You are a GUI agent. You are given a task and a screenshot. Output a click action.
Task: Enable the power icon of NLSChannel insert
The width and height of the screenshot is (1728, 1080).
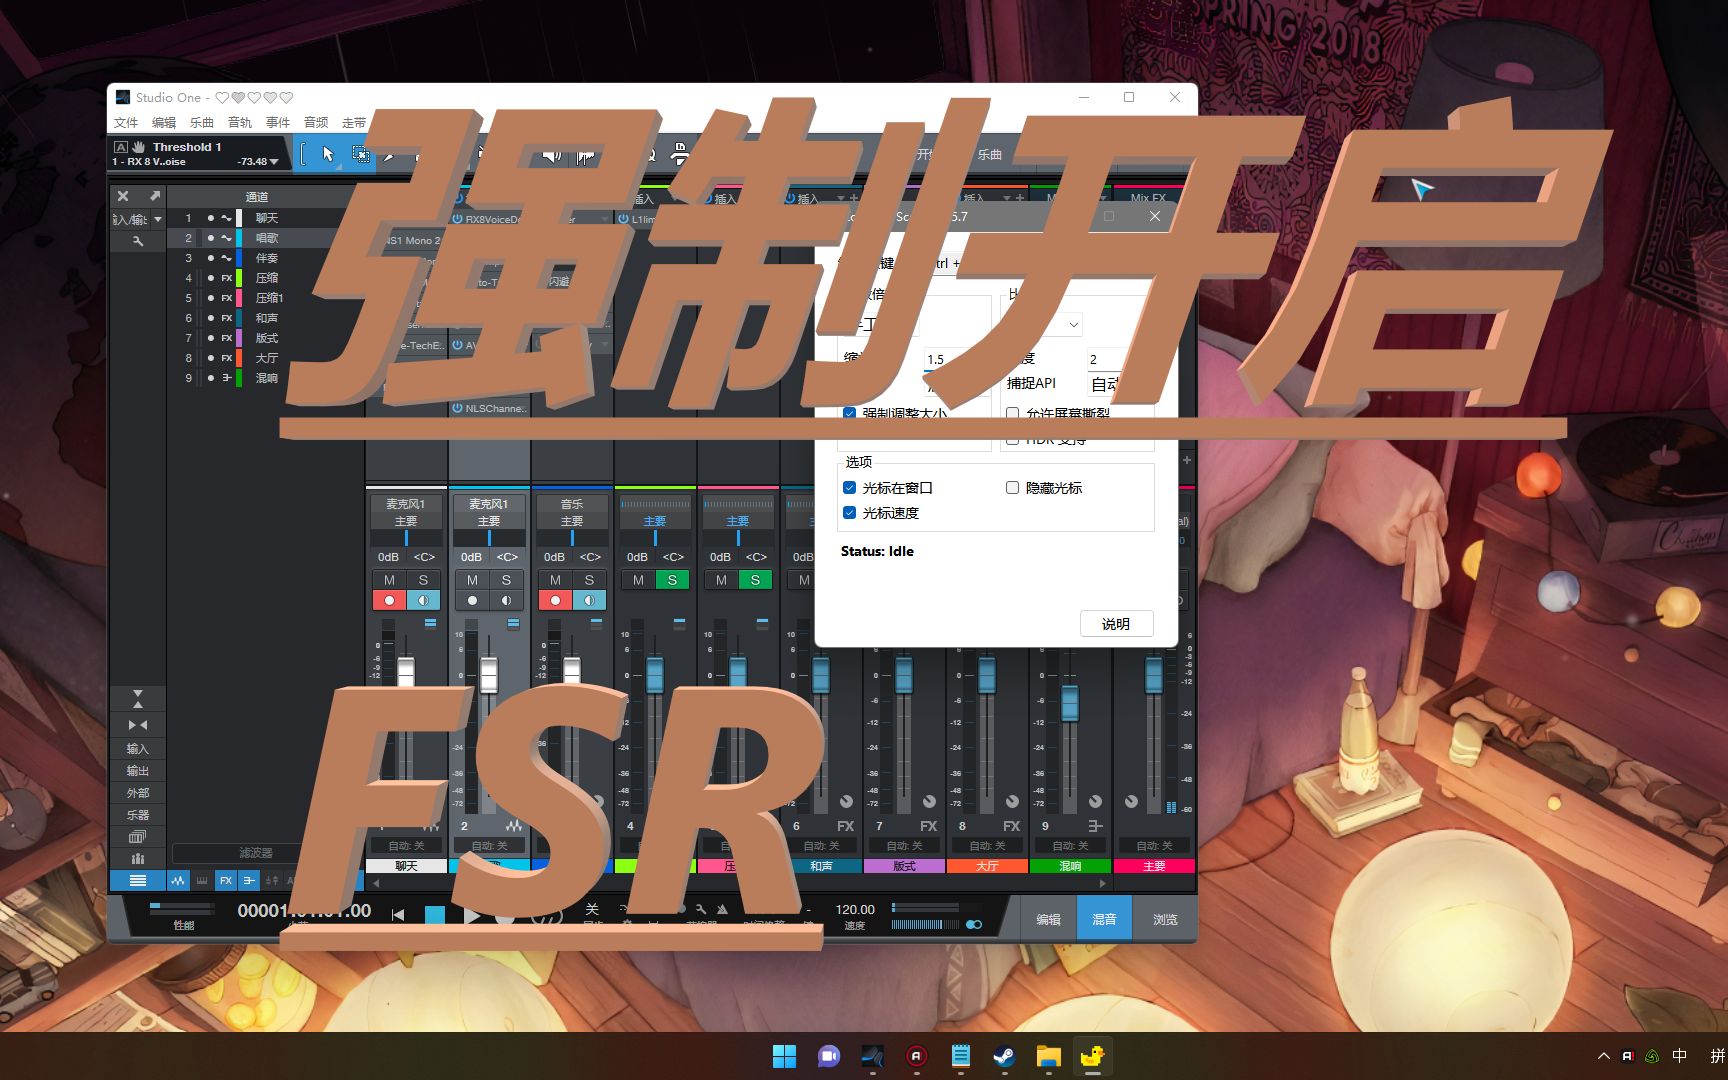tap(457, 408)
